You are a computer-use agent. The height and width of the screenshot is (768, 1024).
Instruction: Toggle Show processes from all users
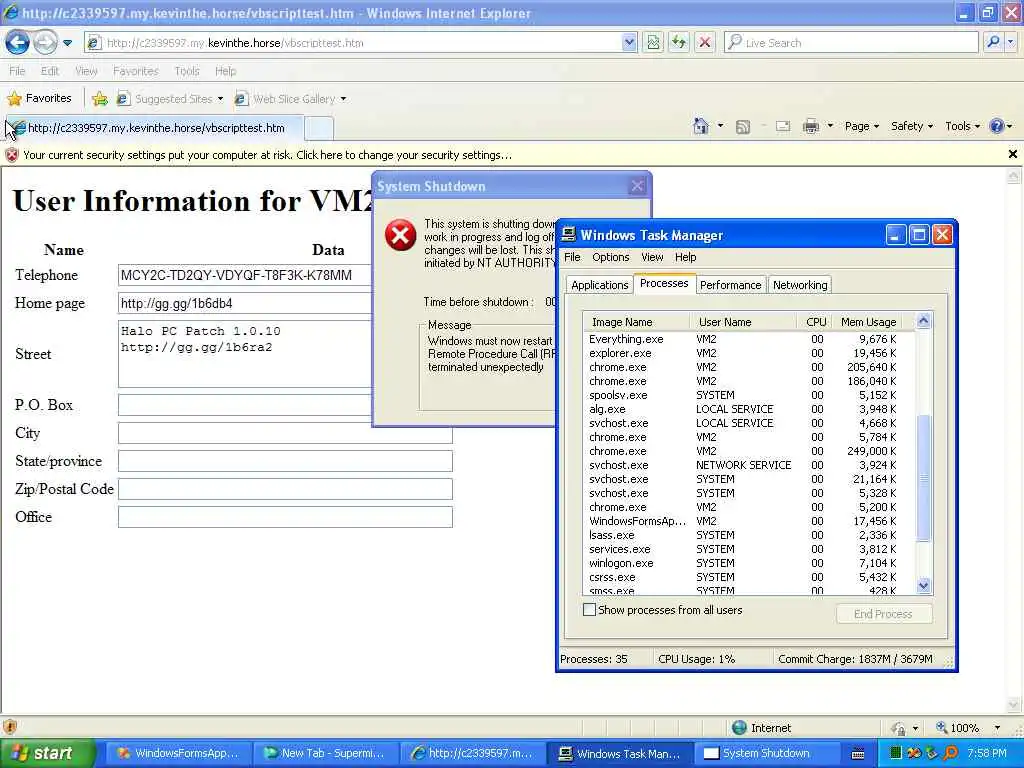click(x=589, y=610)
